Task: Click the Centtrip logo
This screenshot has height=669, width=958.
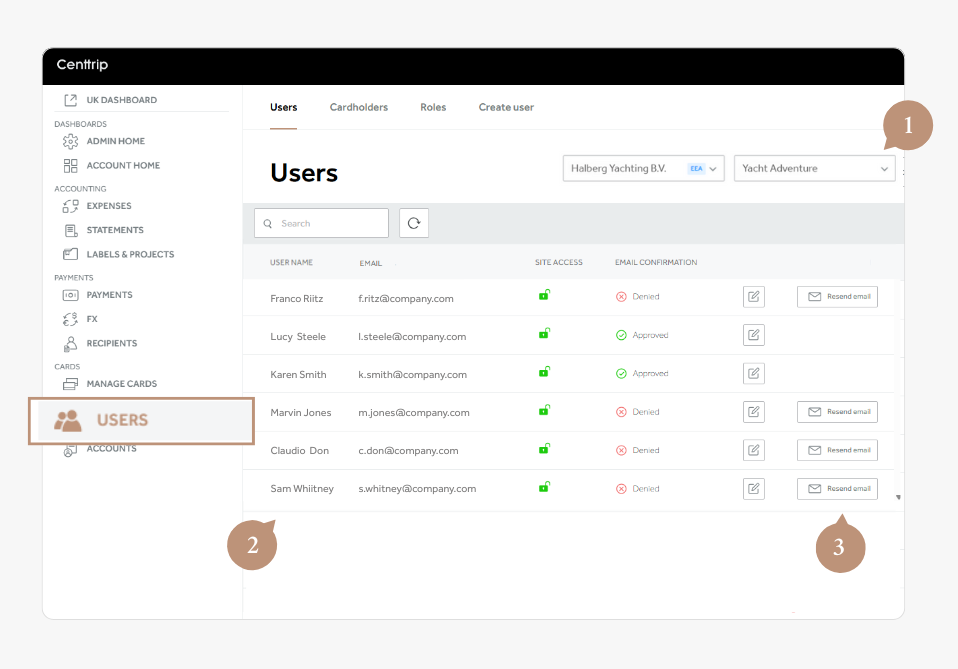Action: 82,65
